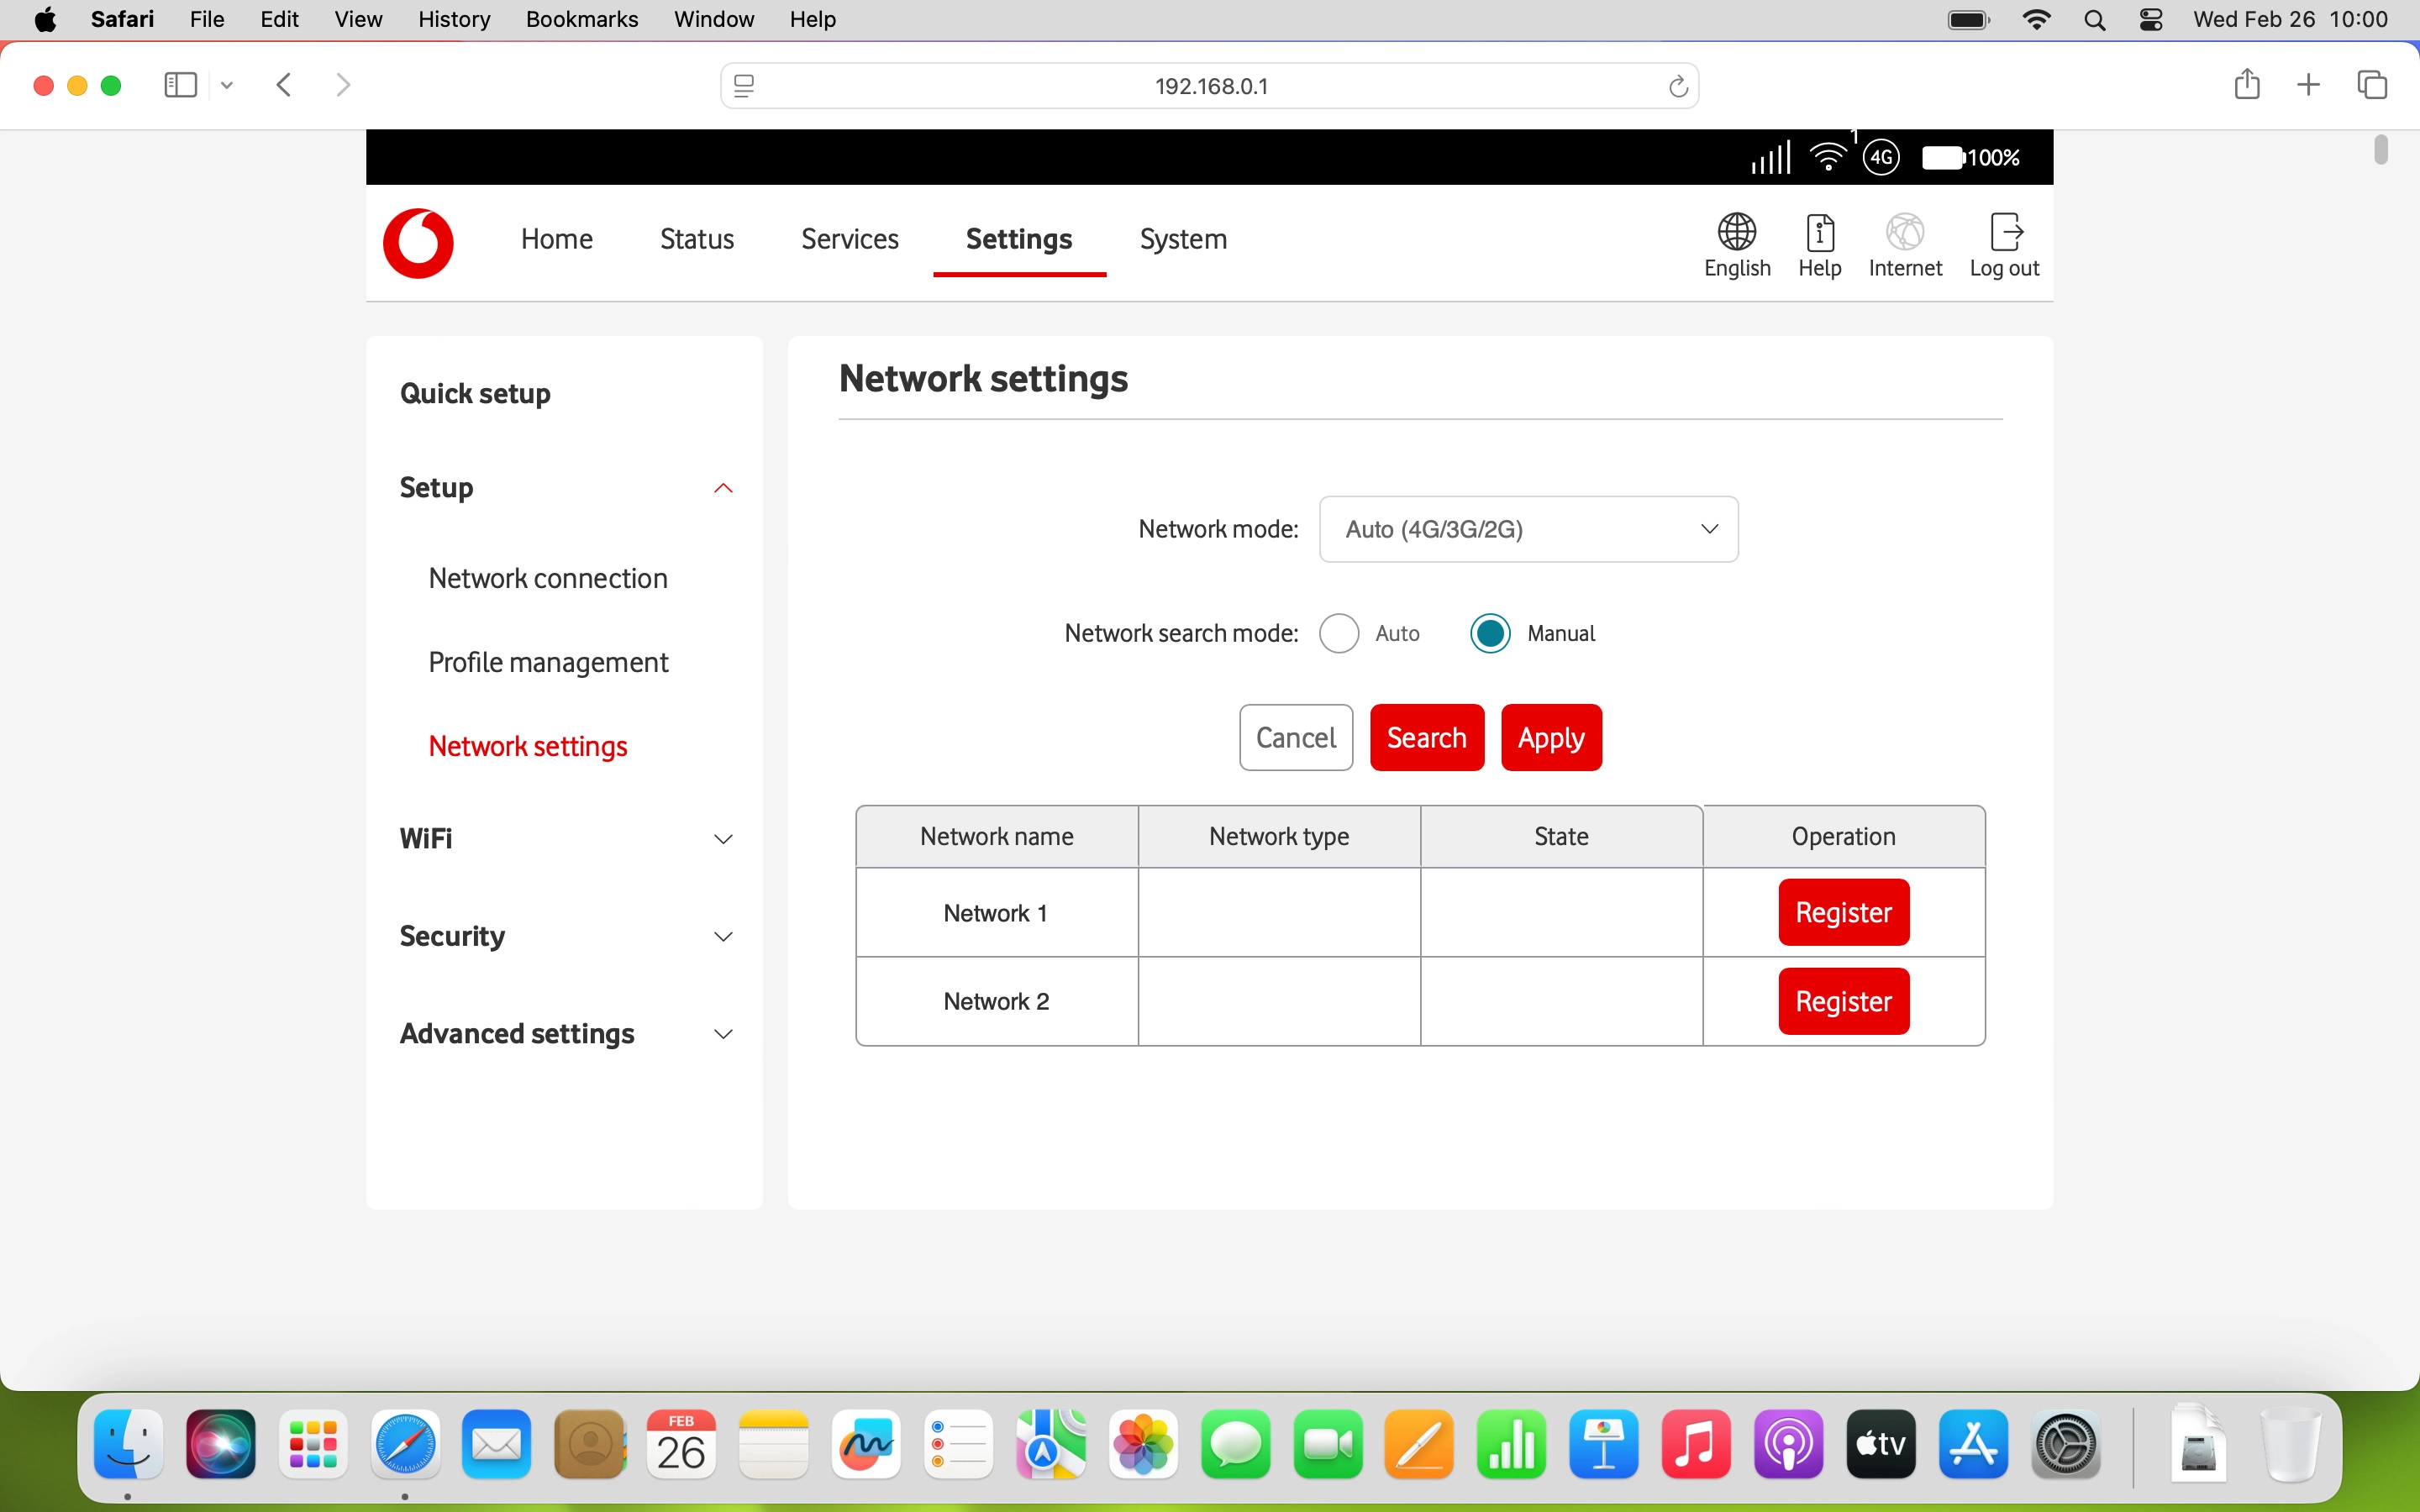The image size is (2420, 1512).
Task: Click the Safari address bar
Action: pyautogui.click(x=1210, y=85)
